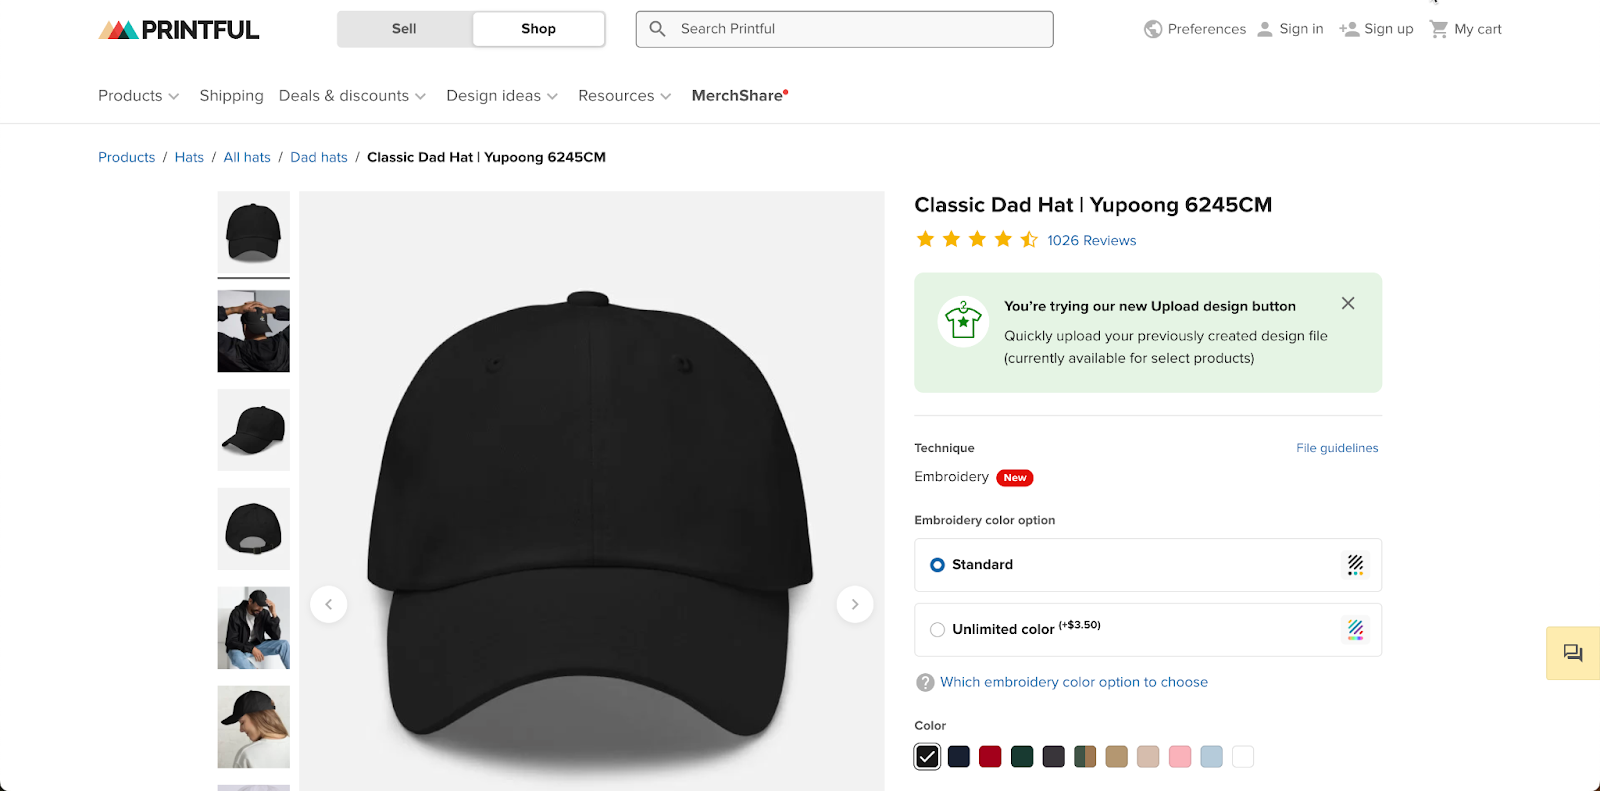Open the chat widget
The width and height of the screenshot is (1600, 791).
[x=1571, y=653]
